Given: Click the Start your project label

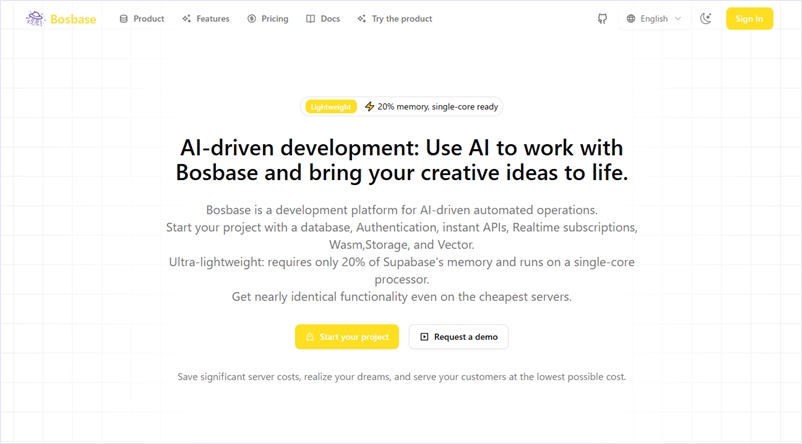Looking at the screenshot, I should click(x=354, y=337).
